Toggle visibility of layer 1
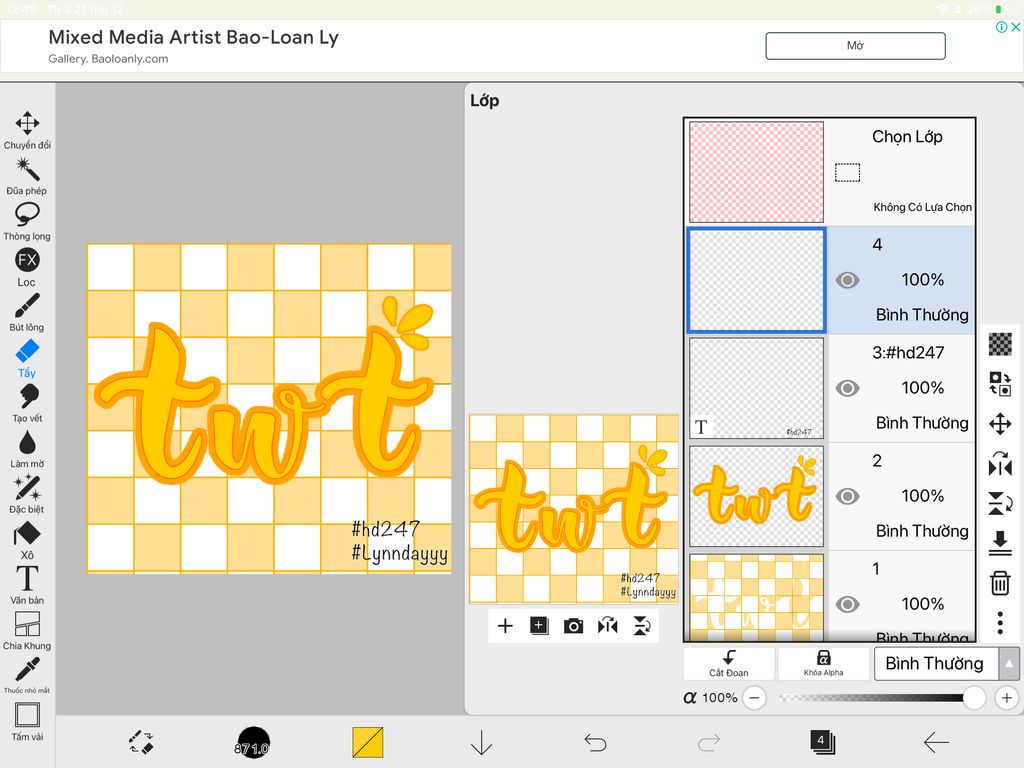 847,605
